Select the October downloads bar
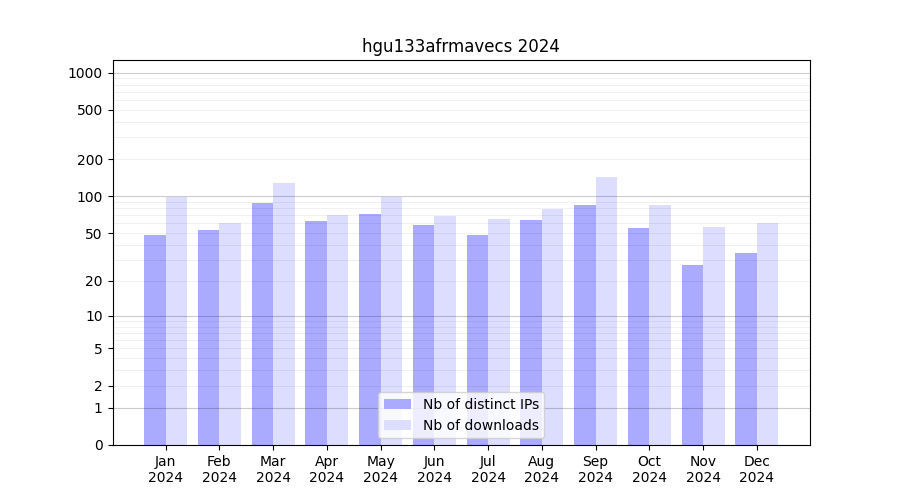The image size is (900, 500). point(660,324)
